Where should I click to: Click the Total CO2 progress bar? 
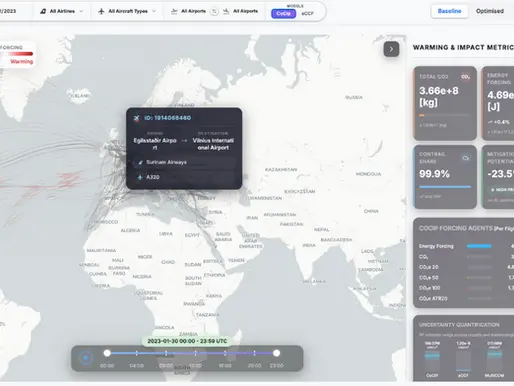445,115
